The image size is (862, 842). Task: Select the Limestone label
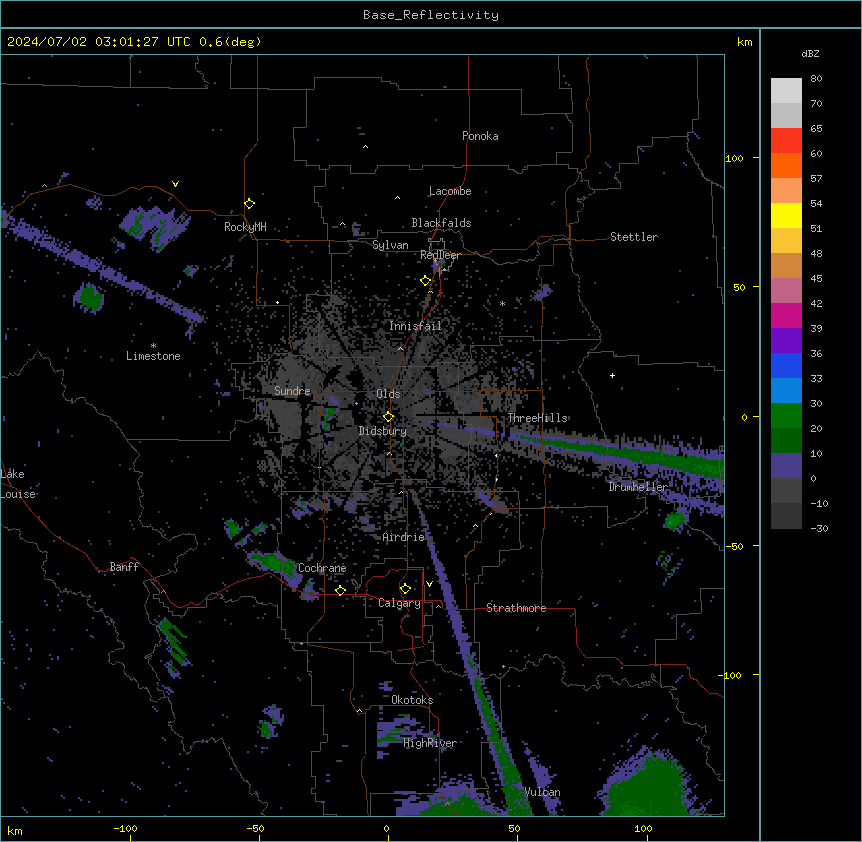point(153,356)
